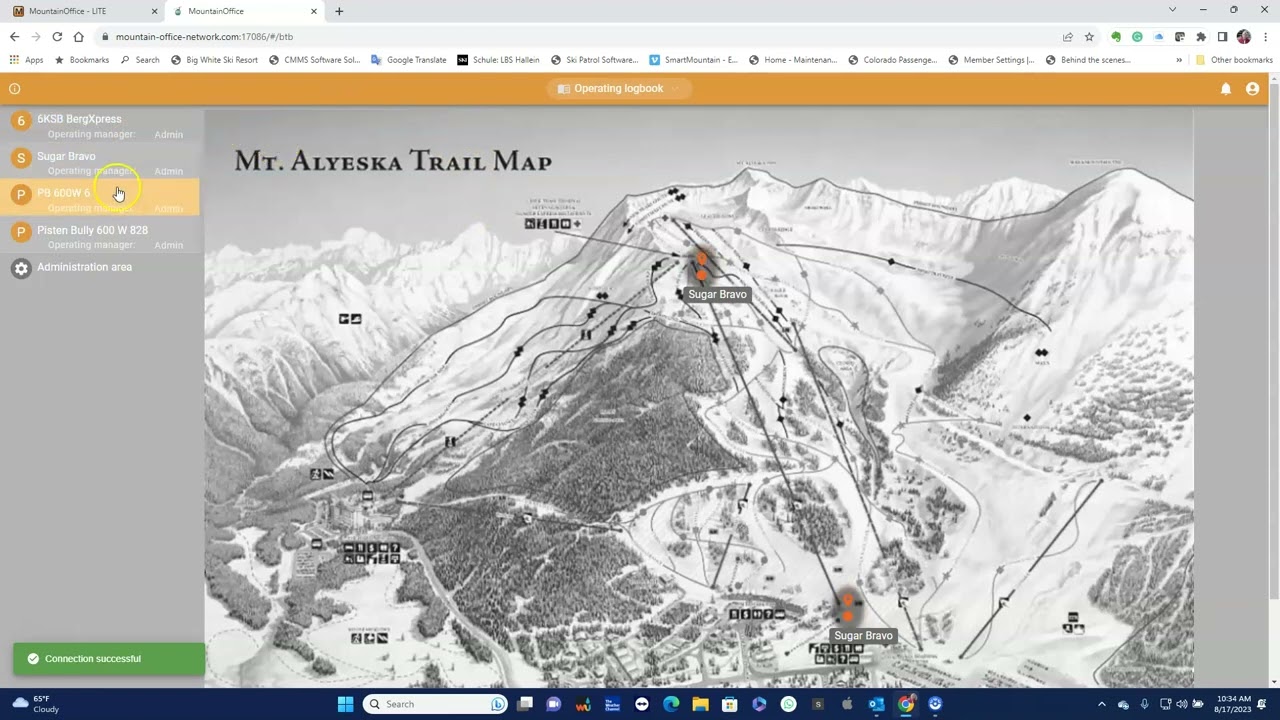Screen dimensions: 1280x720
Task: Show hidden system tray icons
Action: (1102, 704)
